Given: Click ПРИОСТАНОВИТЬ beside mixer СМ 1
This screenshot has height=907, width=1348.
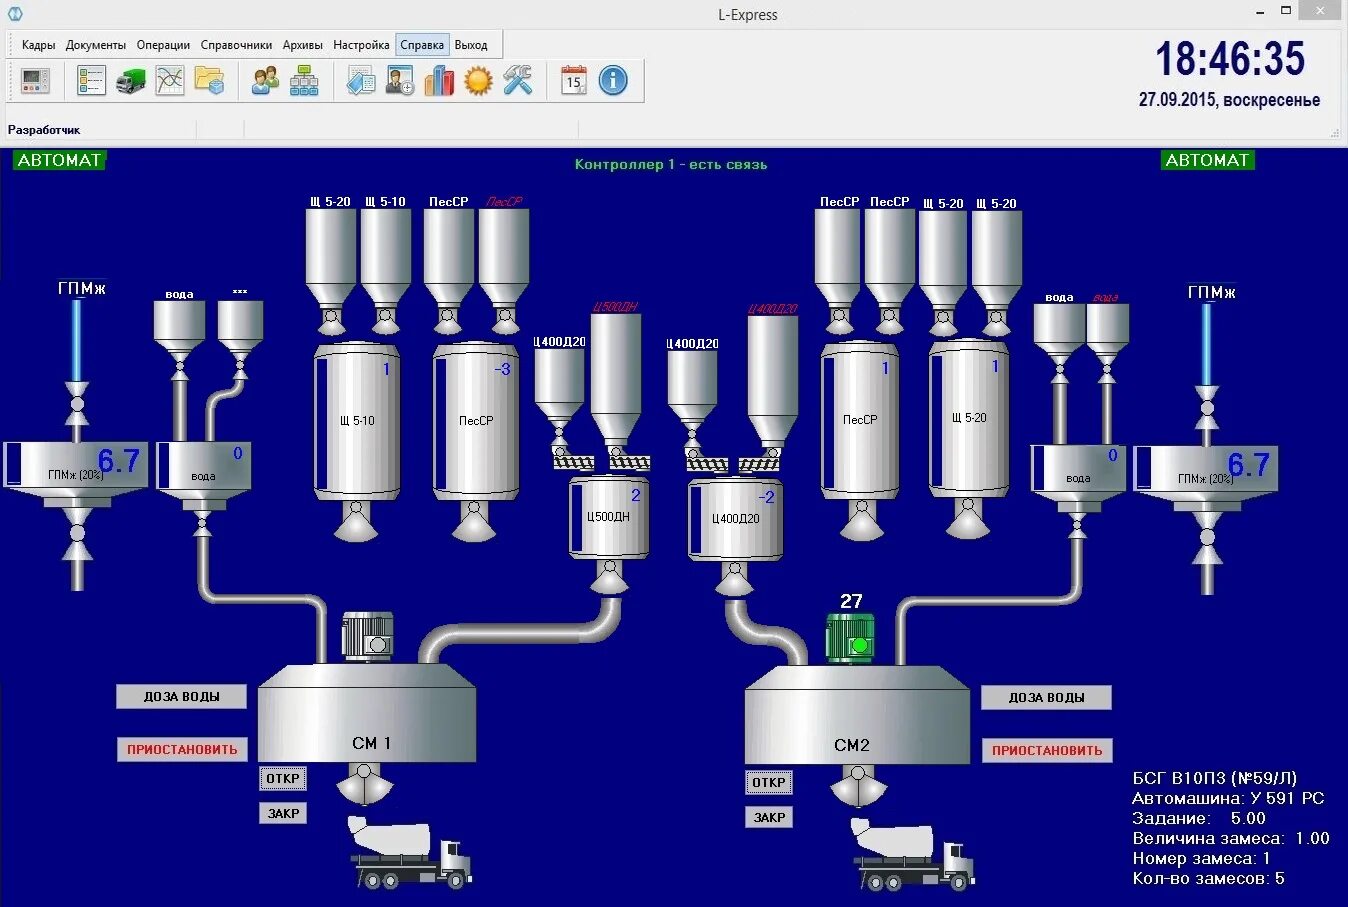Looking at the screenshot, I should (x=181, y=749).
